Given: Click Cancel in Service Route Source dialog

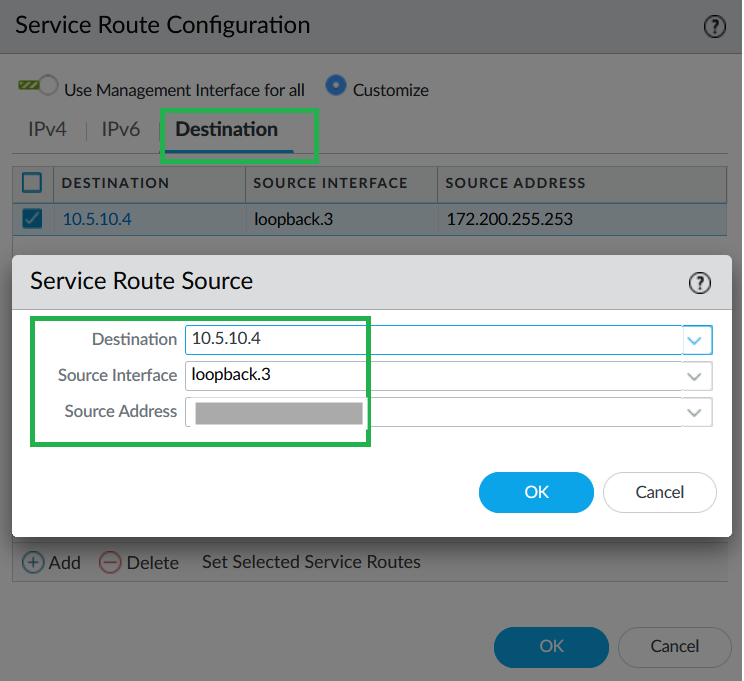Looking at the screenshot, I should click(659, 492).
